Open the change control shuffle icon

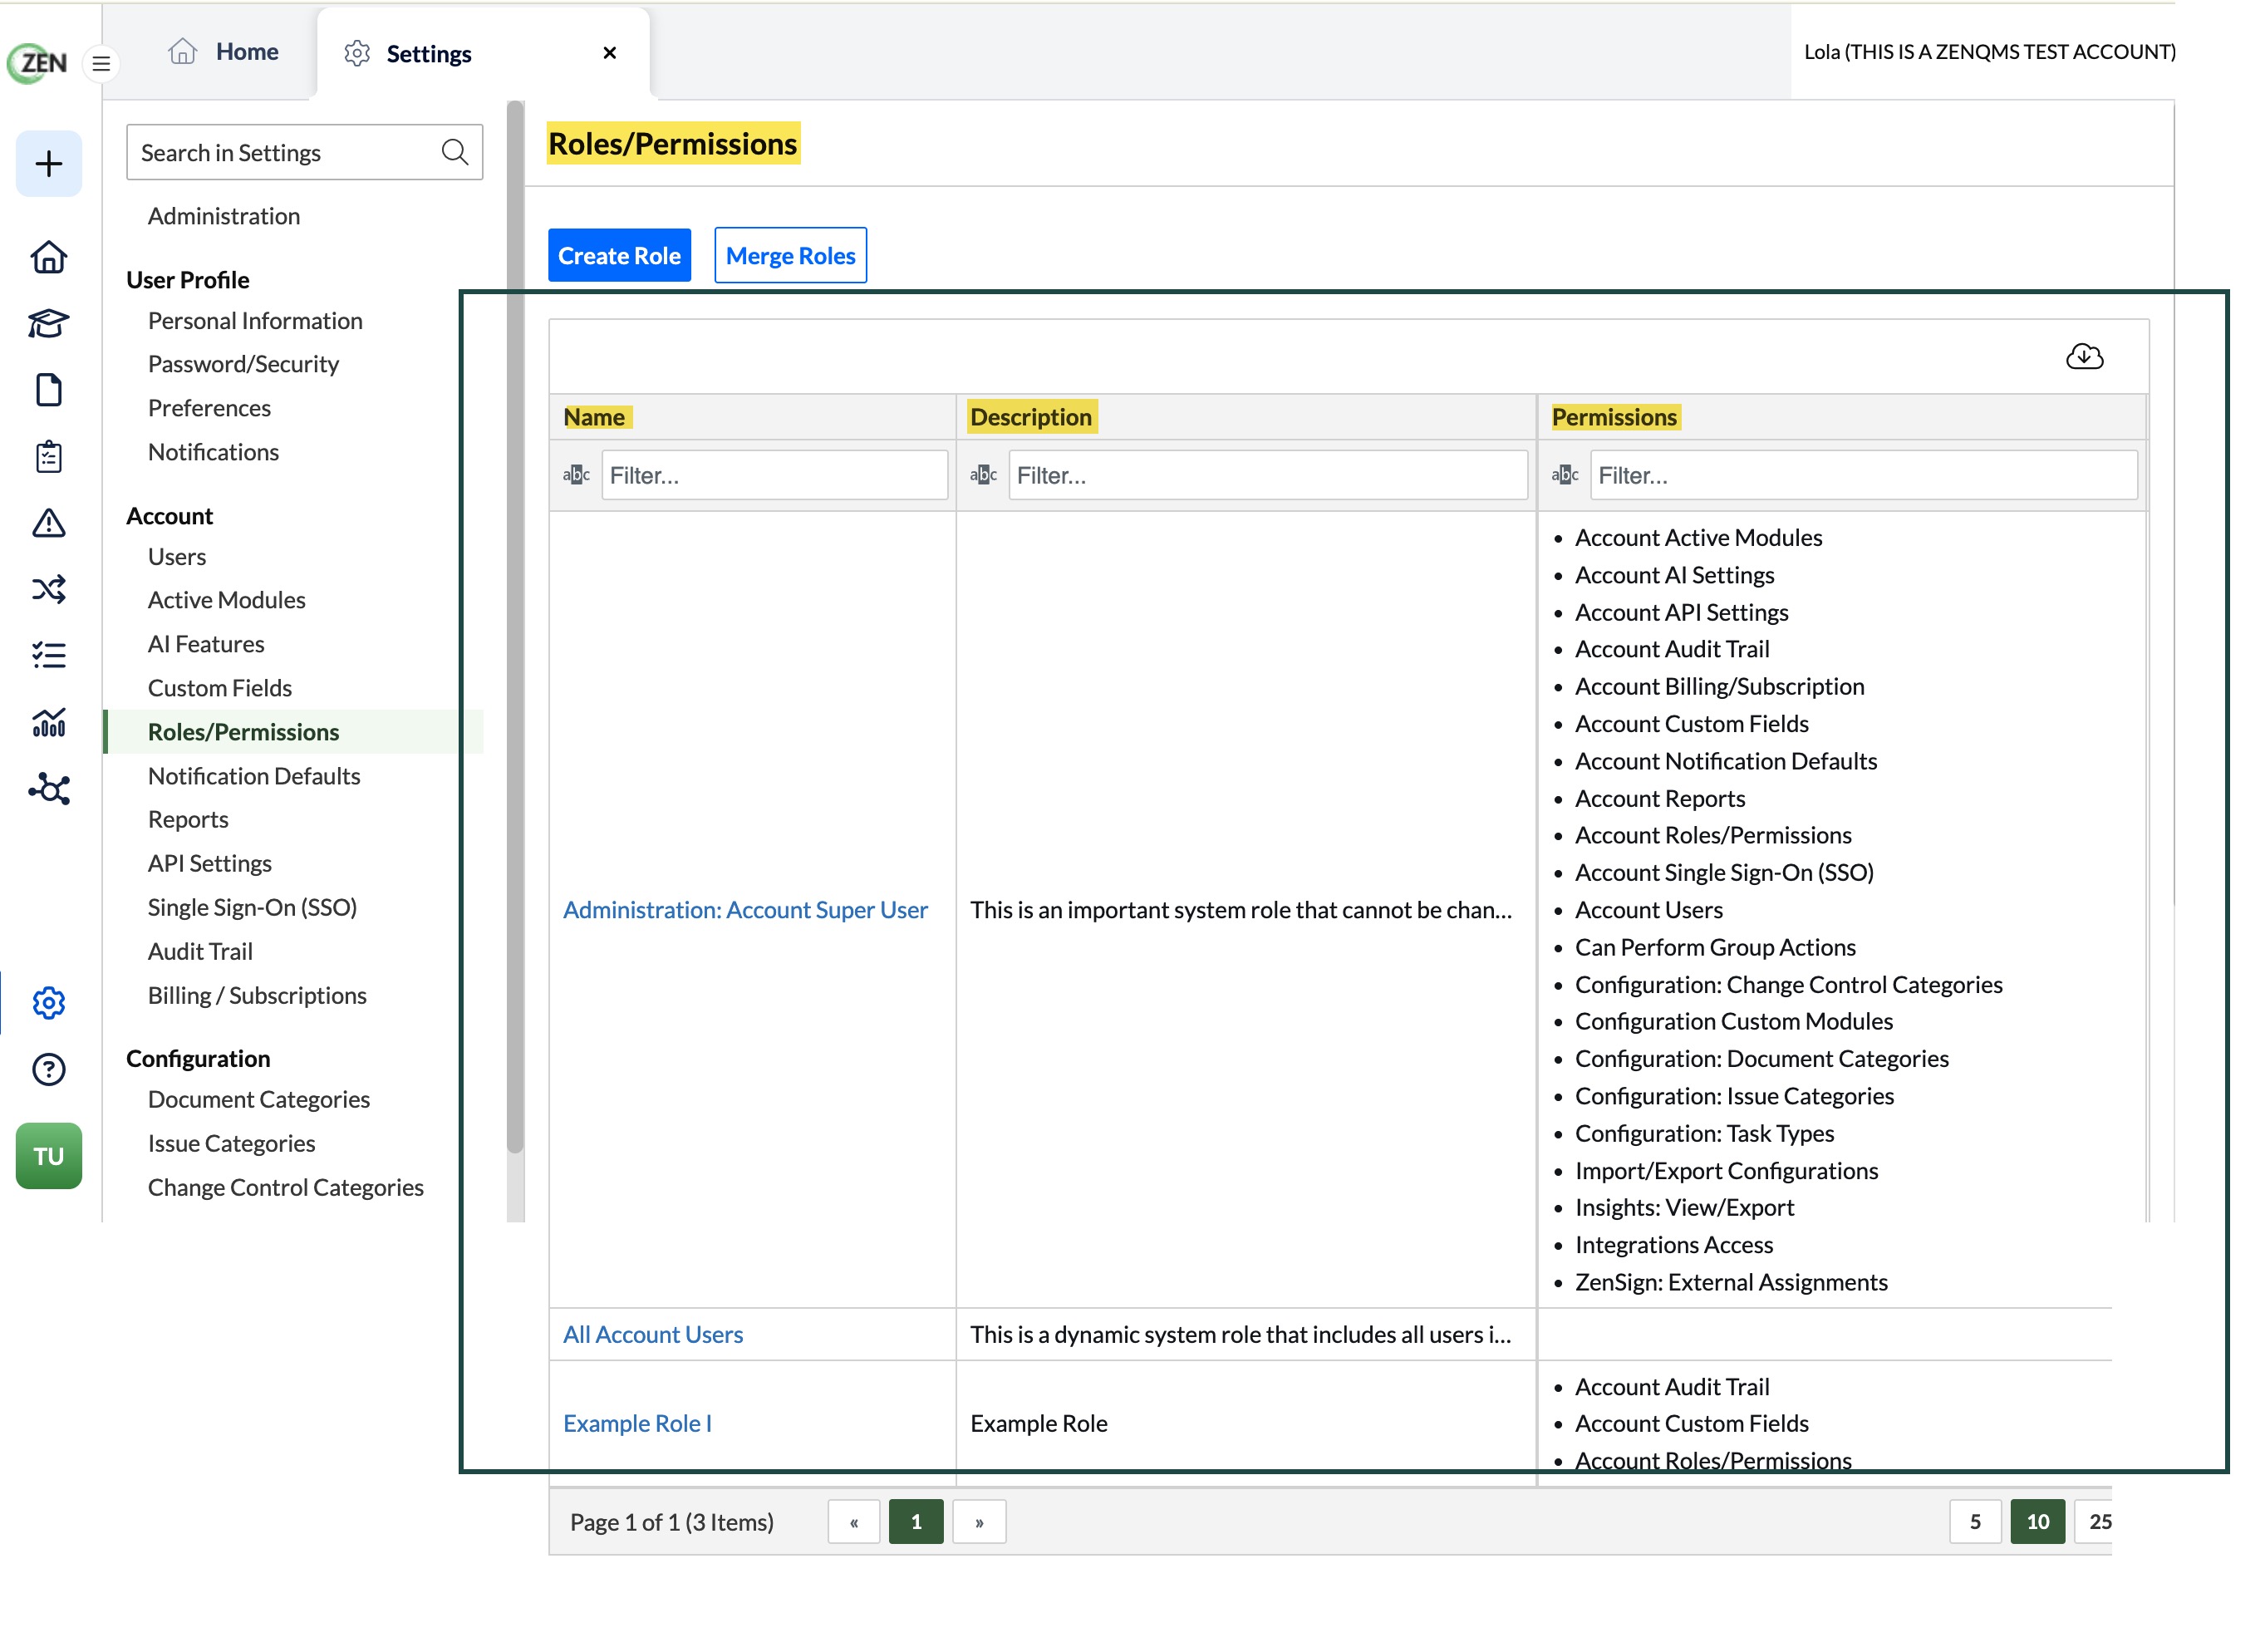coord(48,589)
